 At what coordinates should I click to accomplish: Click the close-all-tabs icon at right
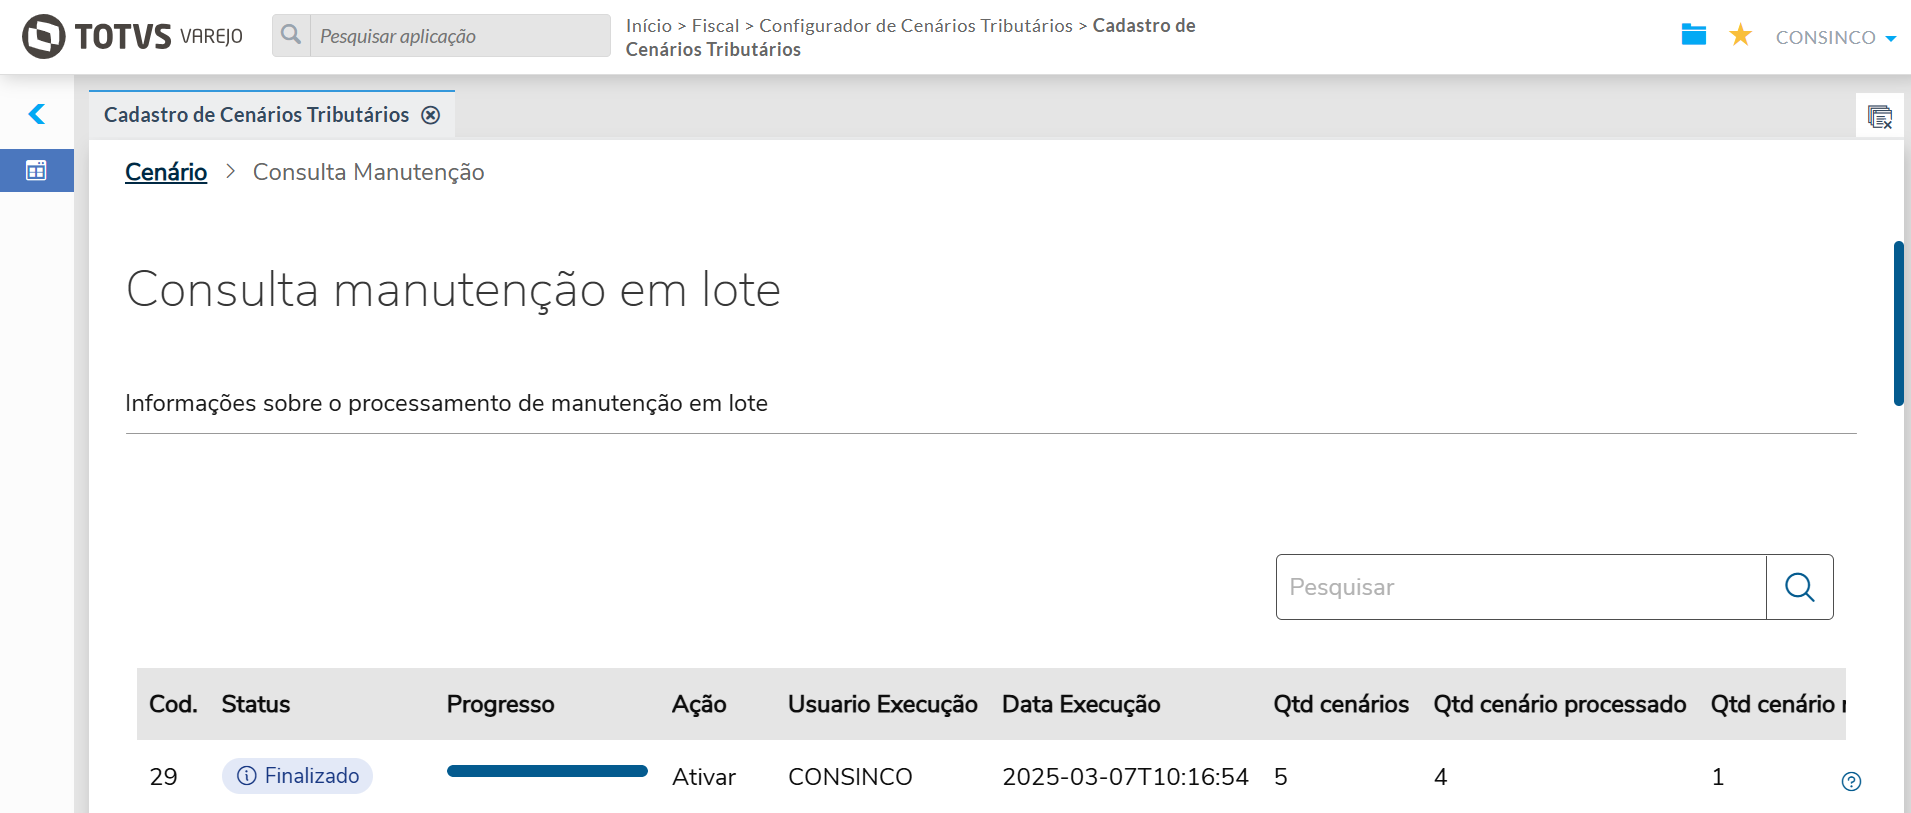coord(1879,117)
